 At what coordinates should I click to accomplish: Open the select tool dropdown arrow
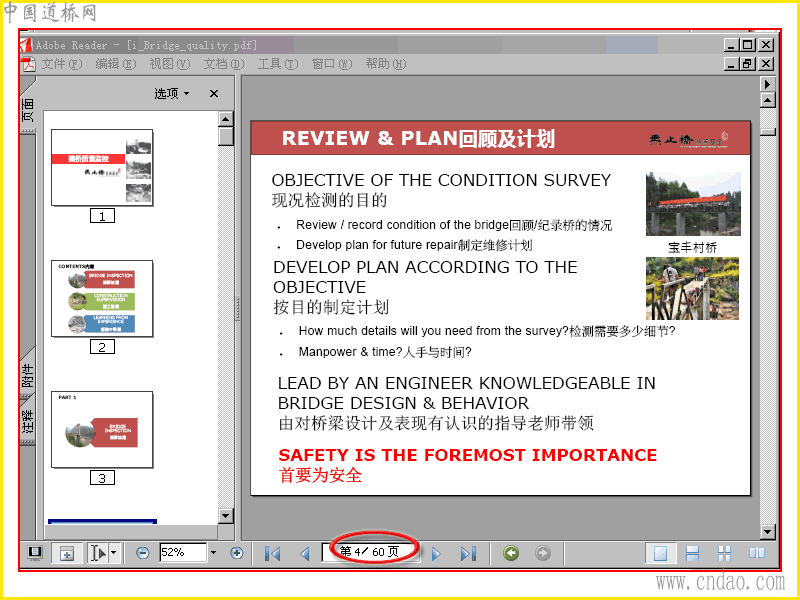pyautogui.click(x=114, y=553)
